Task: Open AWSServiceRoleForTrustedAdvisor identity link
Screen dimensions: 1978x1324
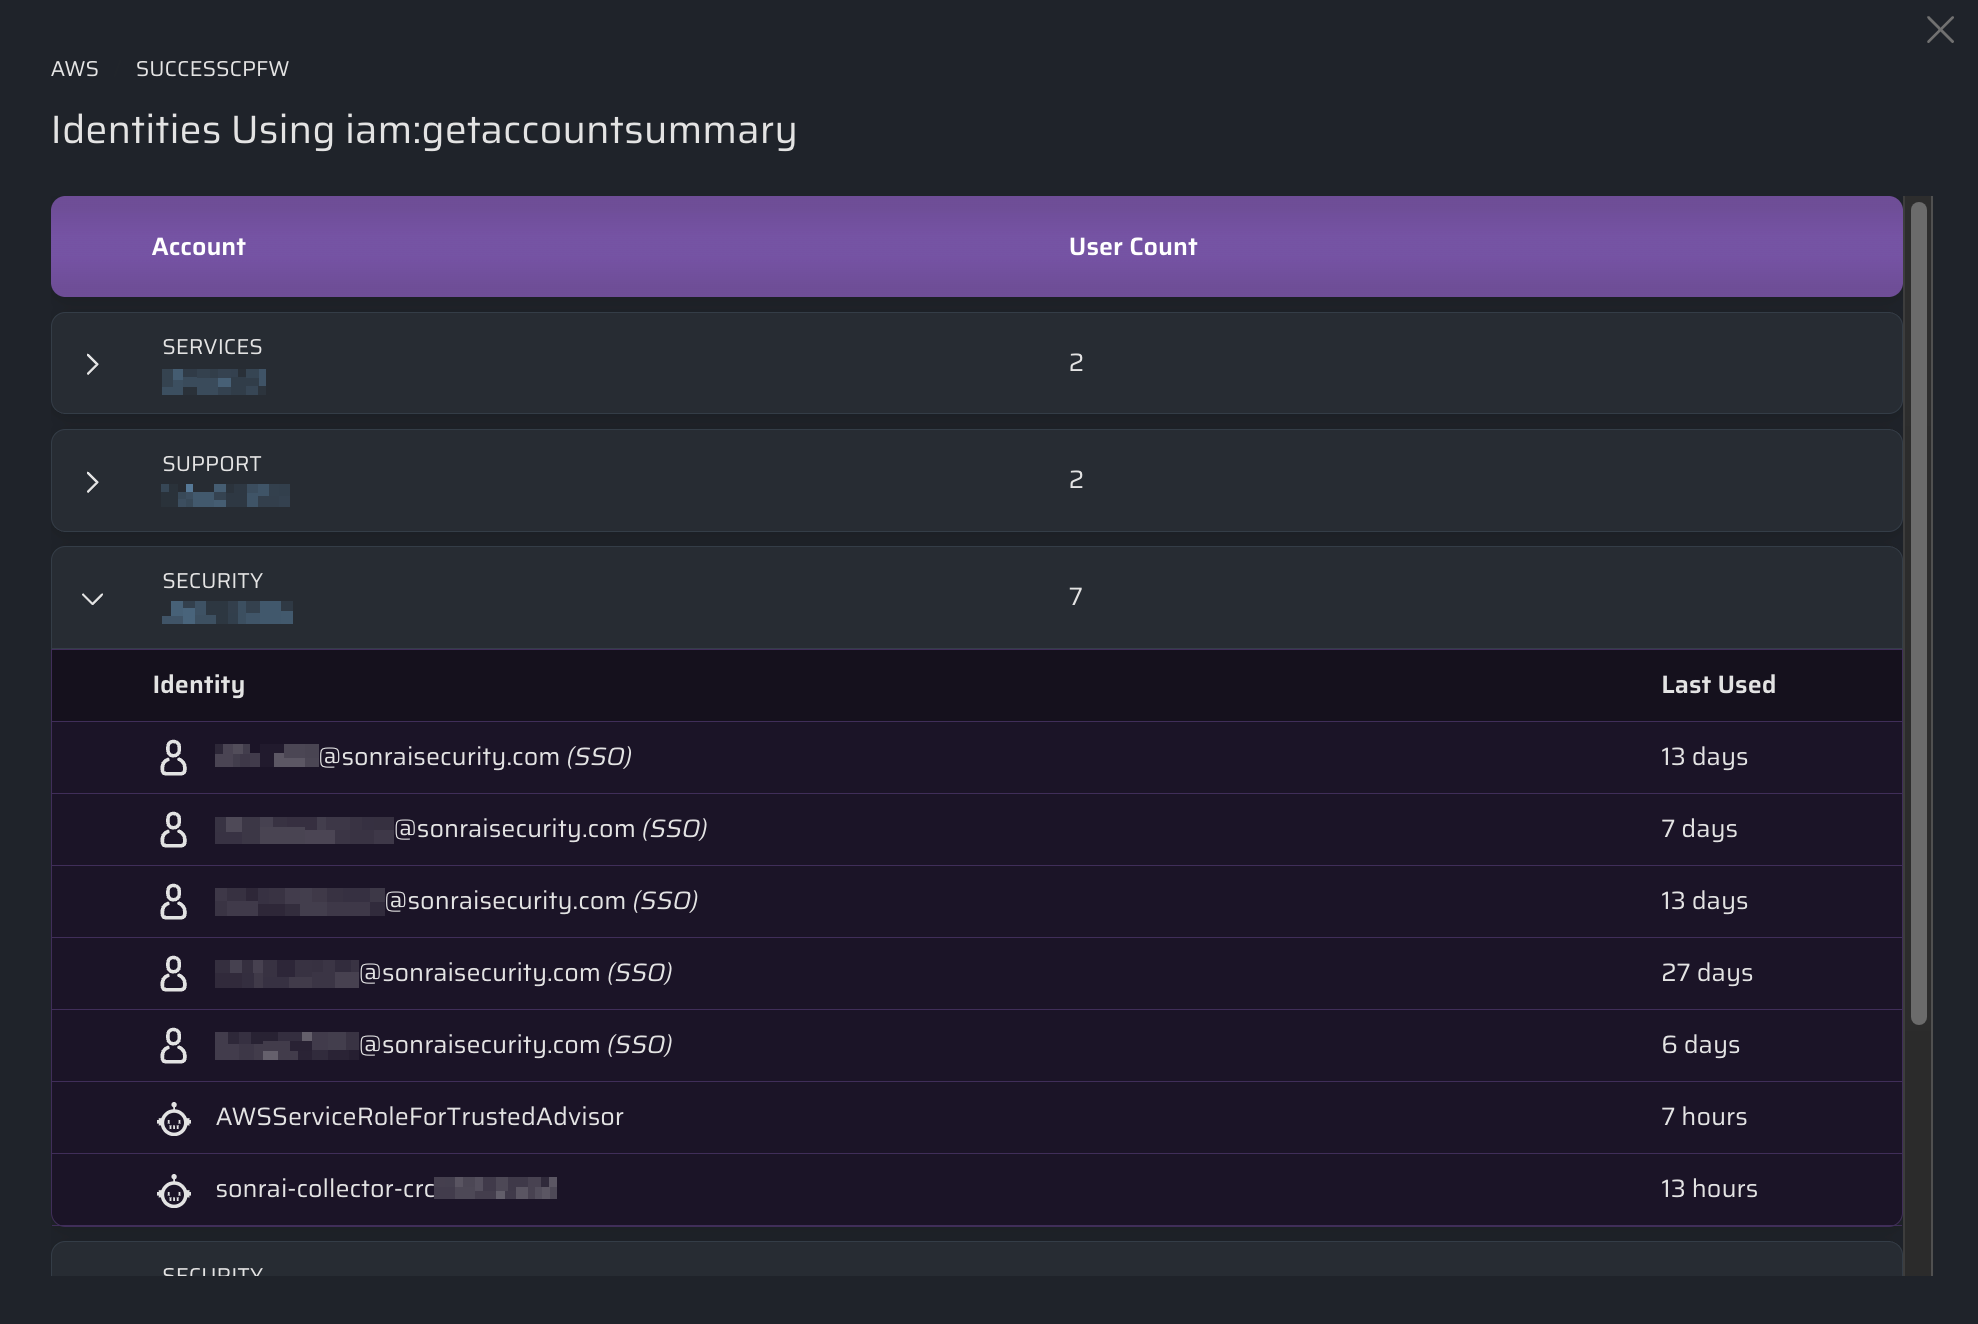Action: (419, 1117)
